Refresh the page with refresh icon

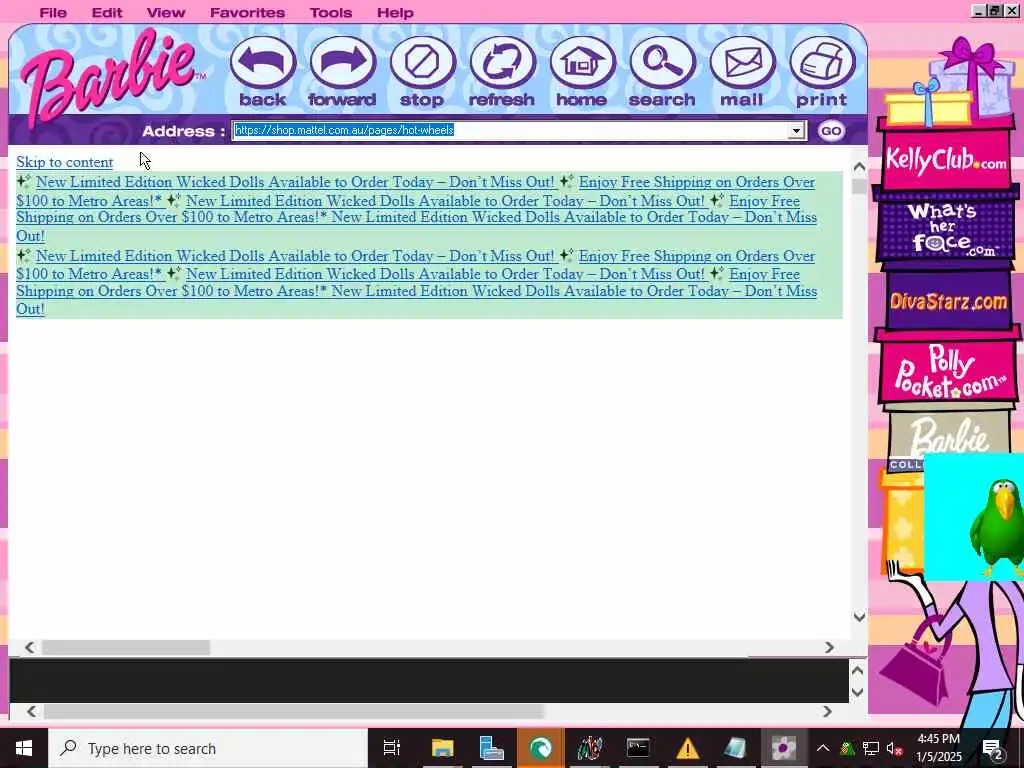click(x=502, y=63)
